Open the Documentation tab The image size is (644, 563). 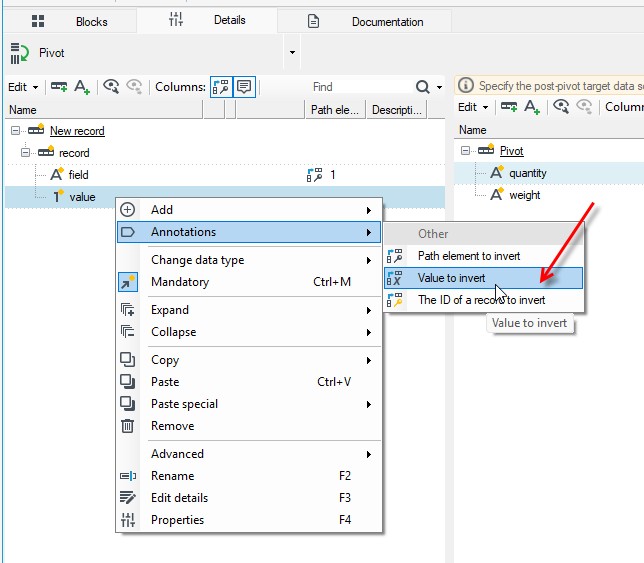pos(365,21)
